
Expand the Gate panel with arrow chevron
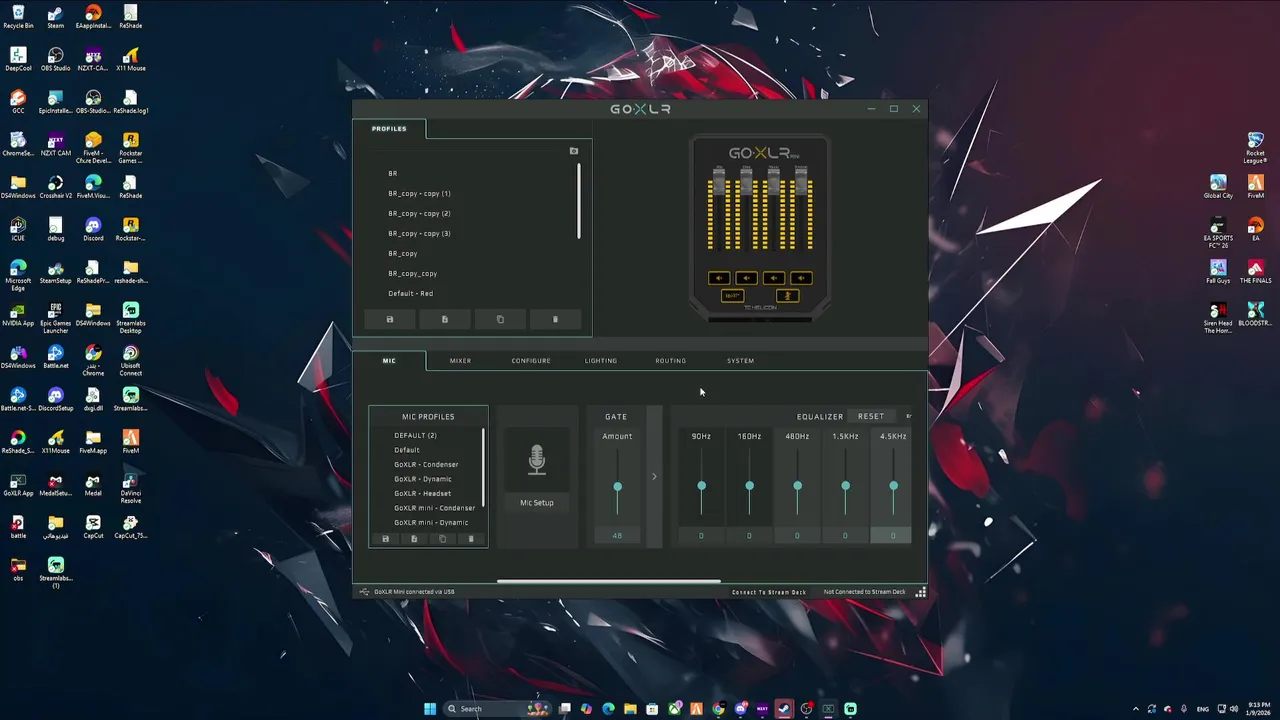[x=654, y=476]
